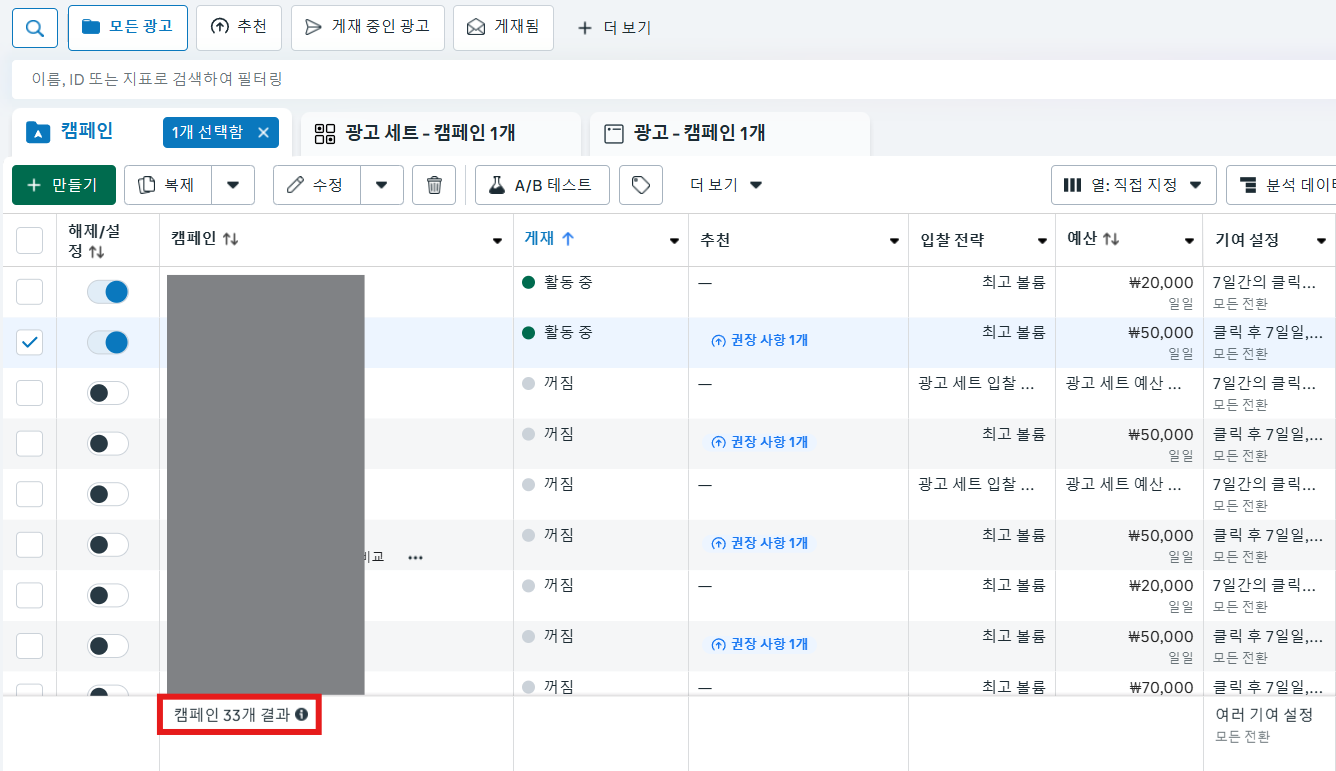
Task: Close the 1개 선택함 filter chip
Action: coord(264,133)
